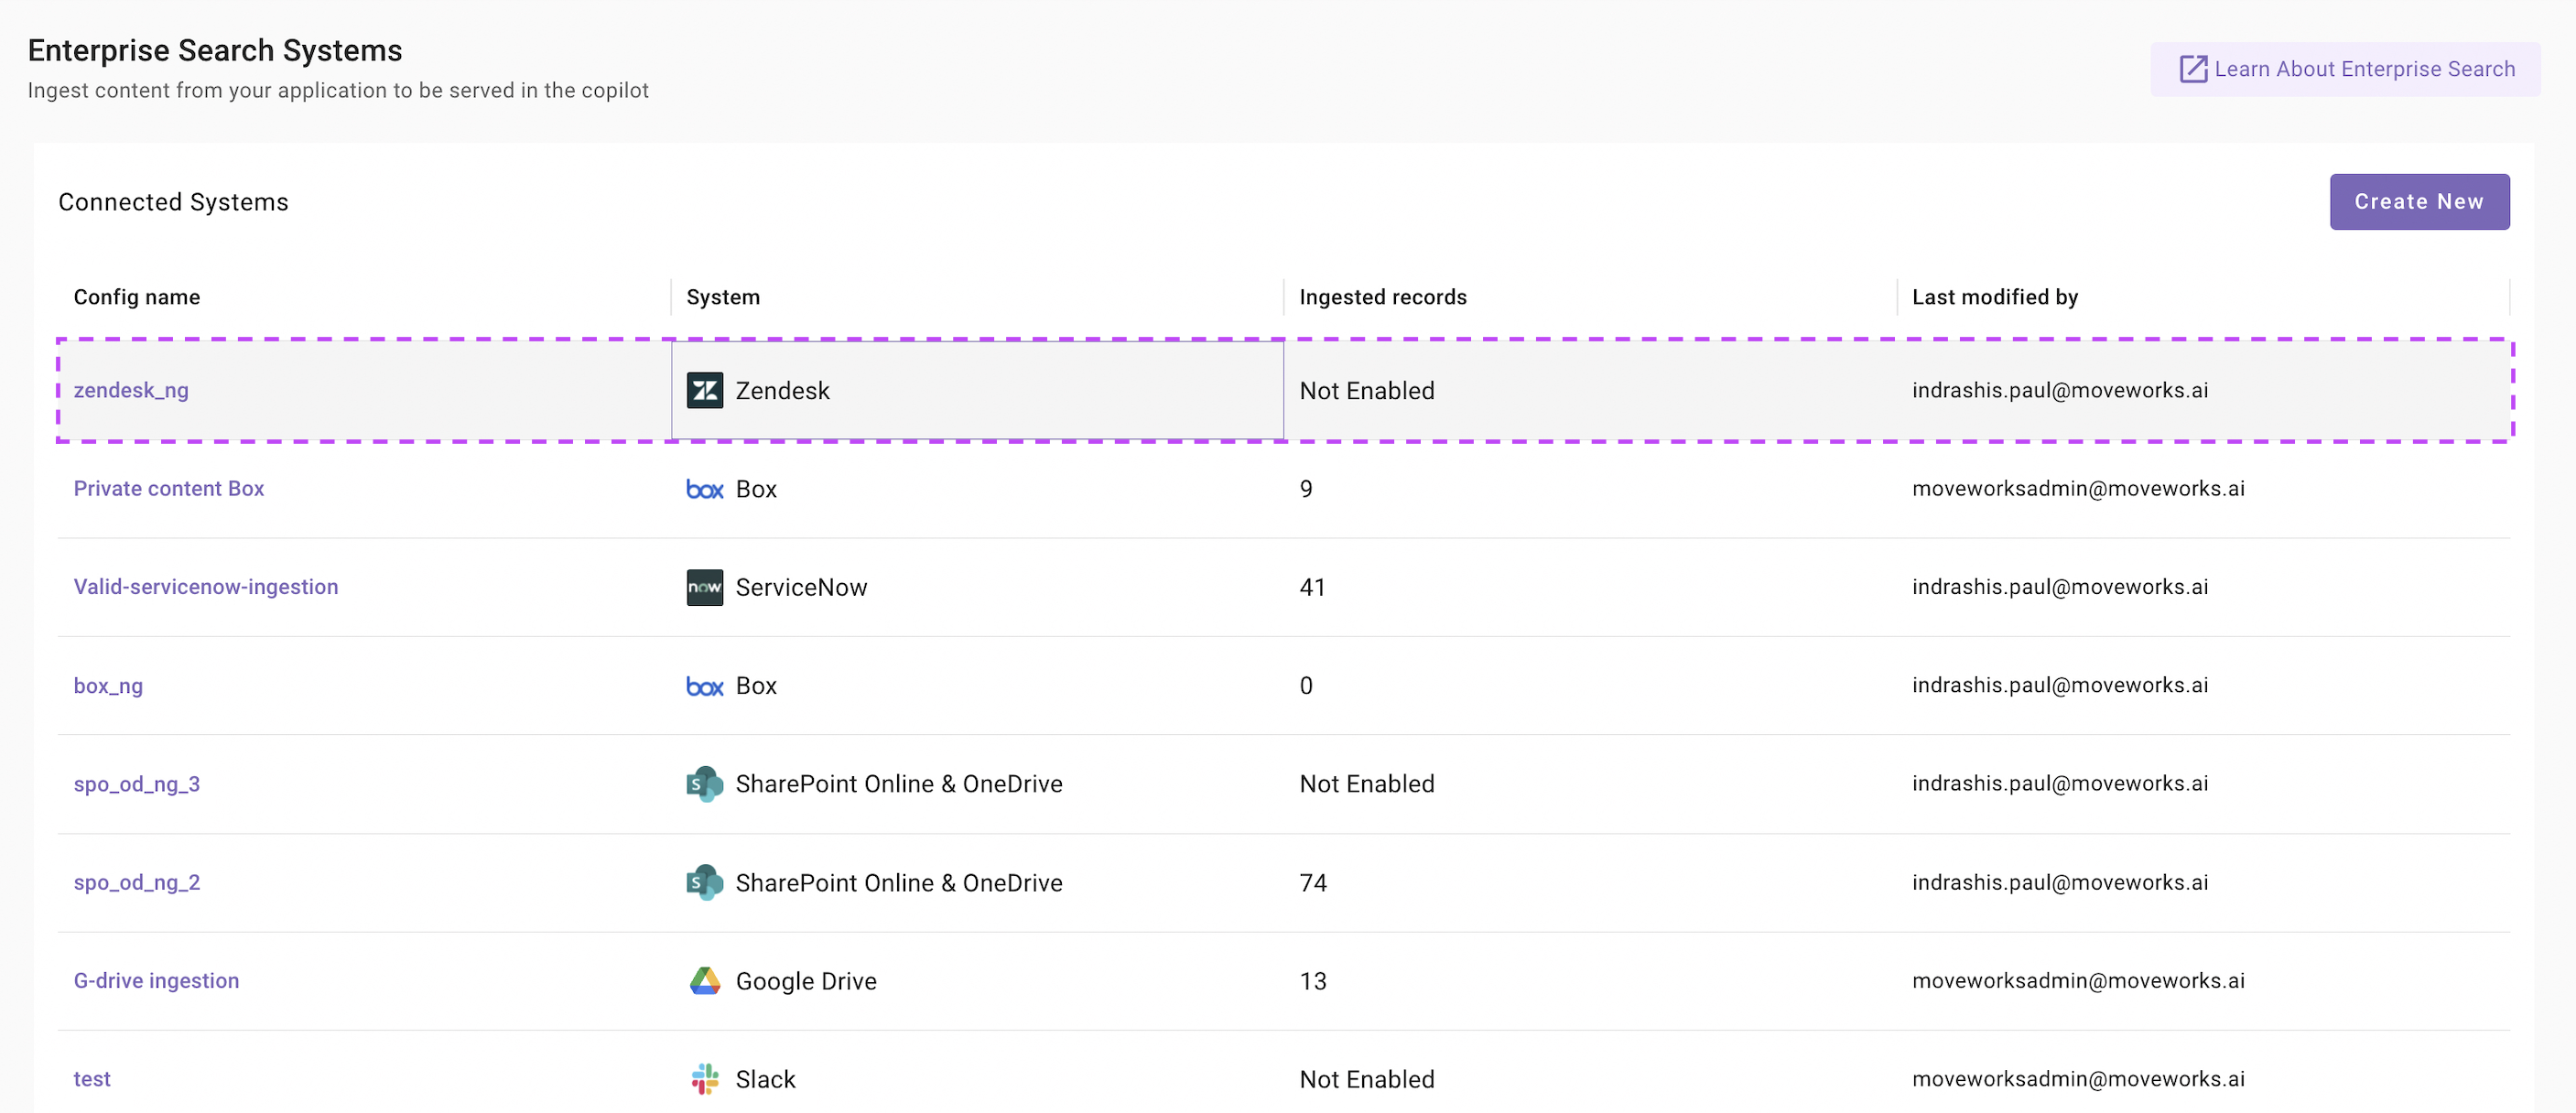Click the SharePoint icon in spo_od_ng_3 row

(704, 784)
